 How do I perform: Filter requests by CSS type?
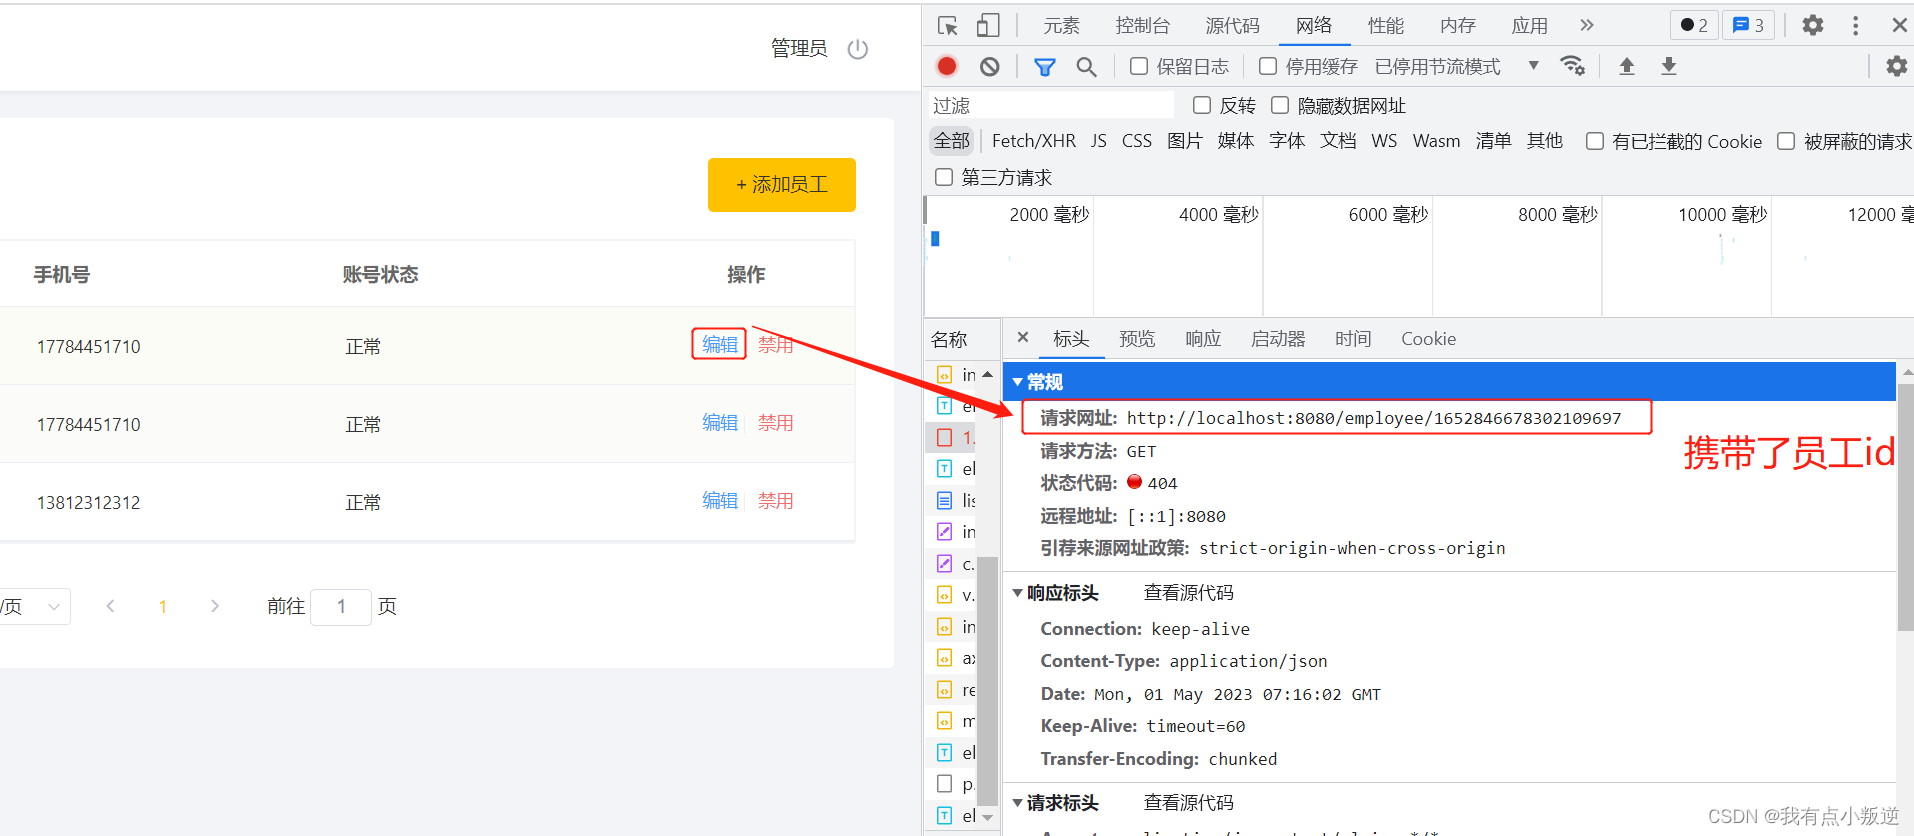[1137, 141]
